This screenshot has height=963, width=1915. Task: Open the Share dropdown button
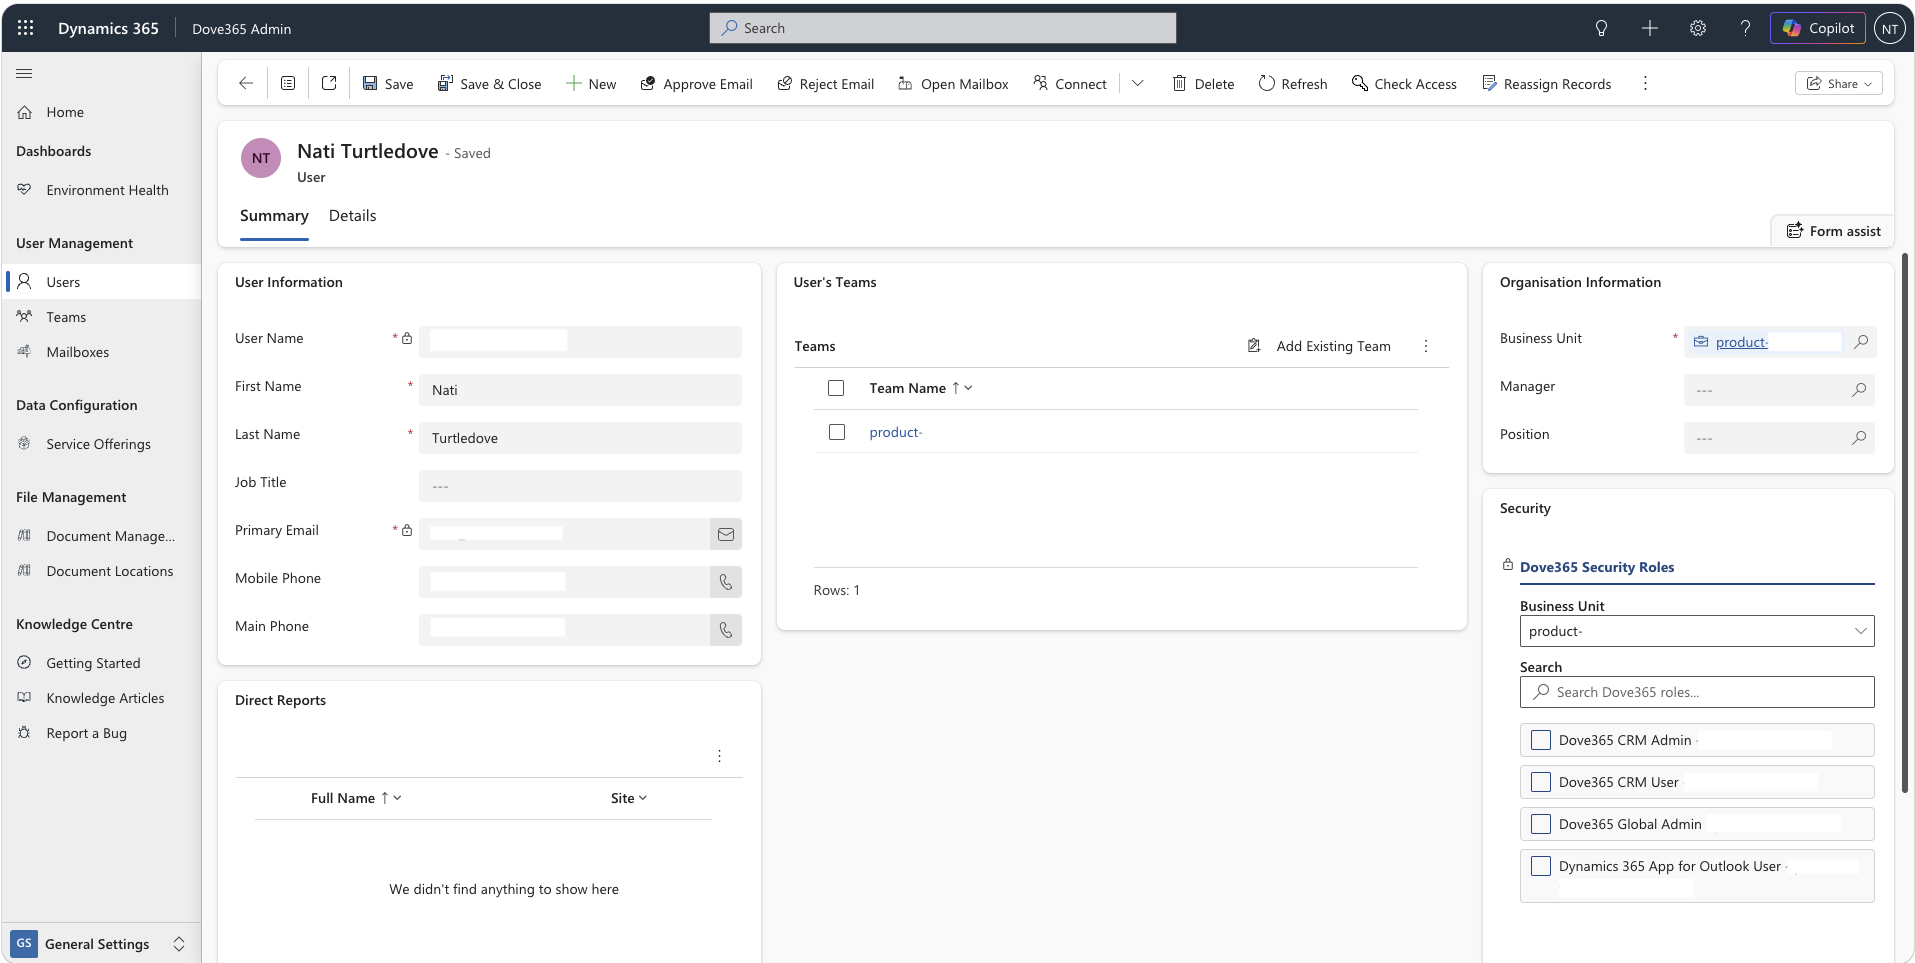tap(1838, 84)
